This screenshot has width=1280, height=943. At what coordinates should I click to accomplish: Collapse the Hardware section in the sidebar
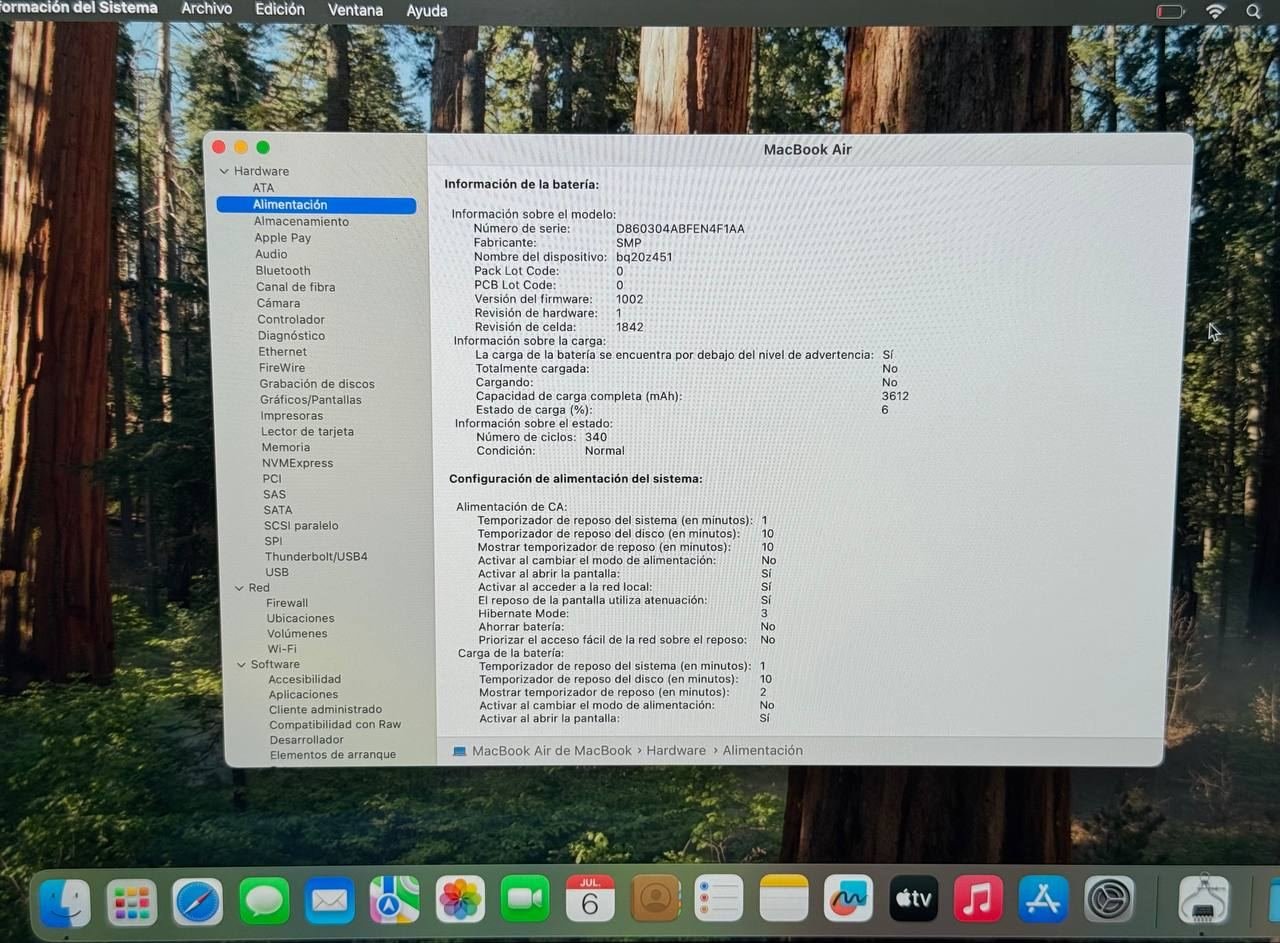[x=224, y=171]
